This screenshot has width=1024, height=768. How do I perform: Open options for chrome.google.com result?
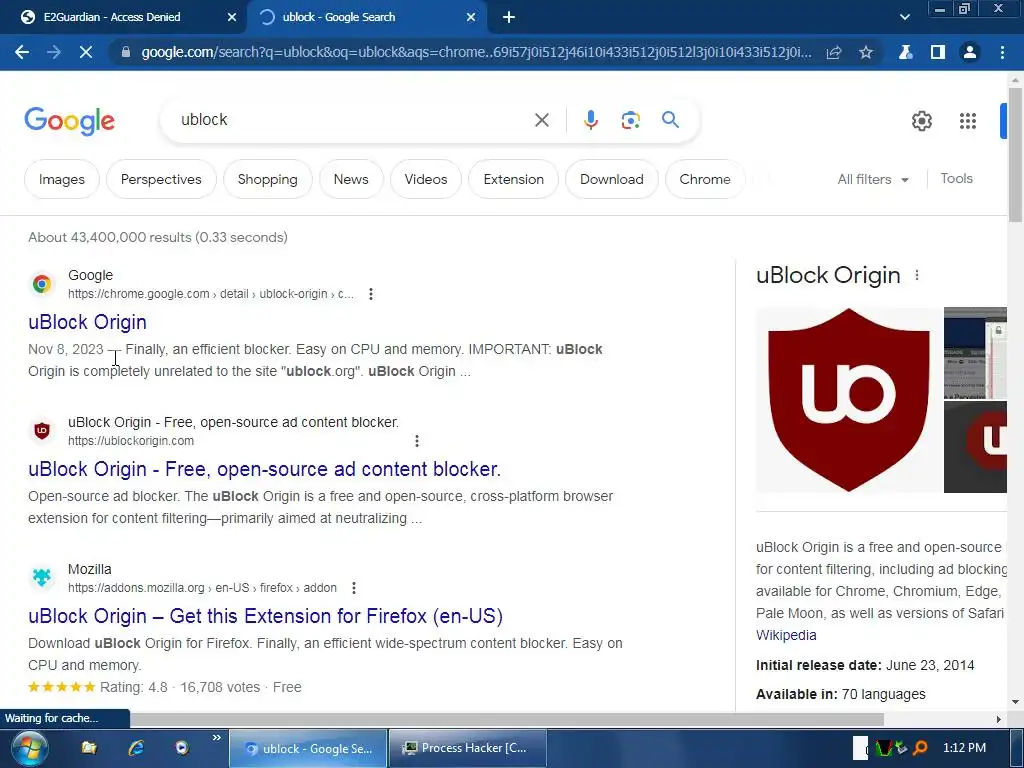(x=371, y=294)
